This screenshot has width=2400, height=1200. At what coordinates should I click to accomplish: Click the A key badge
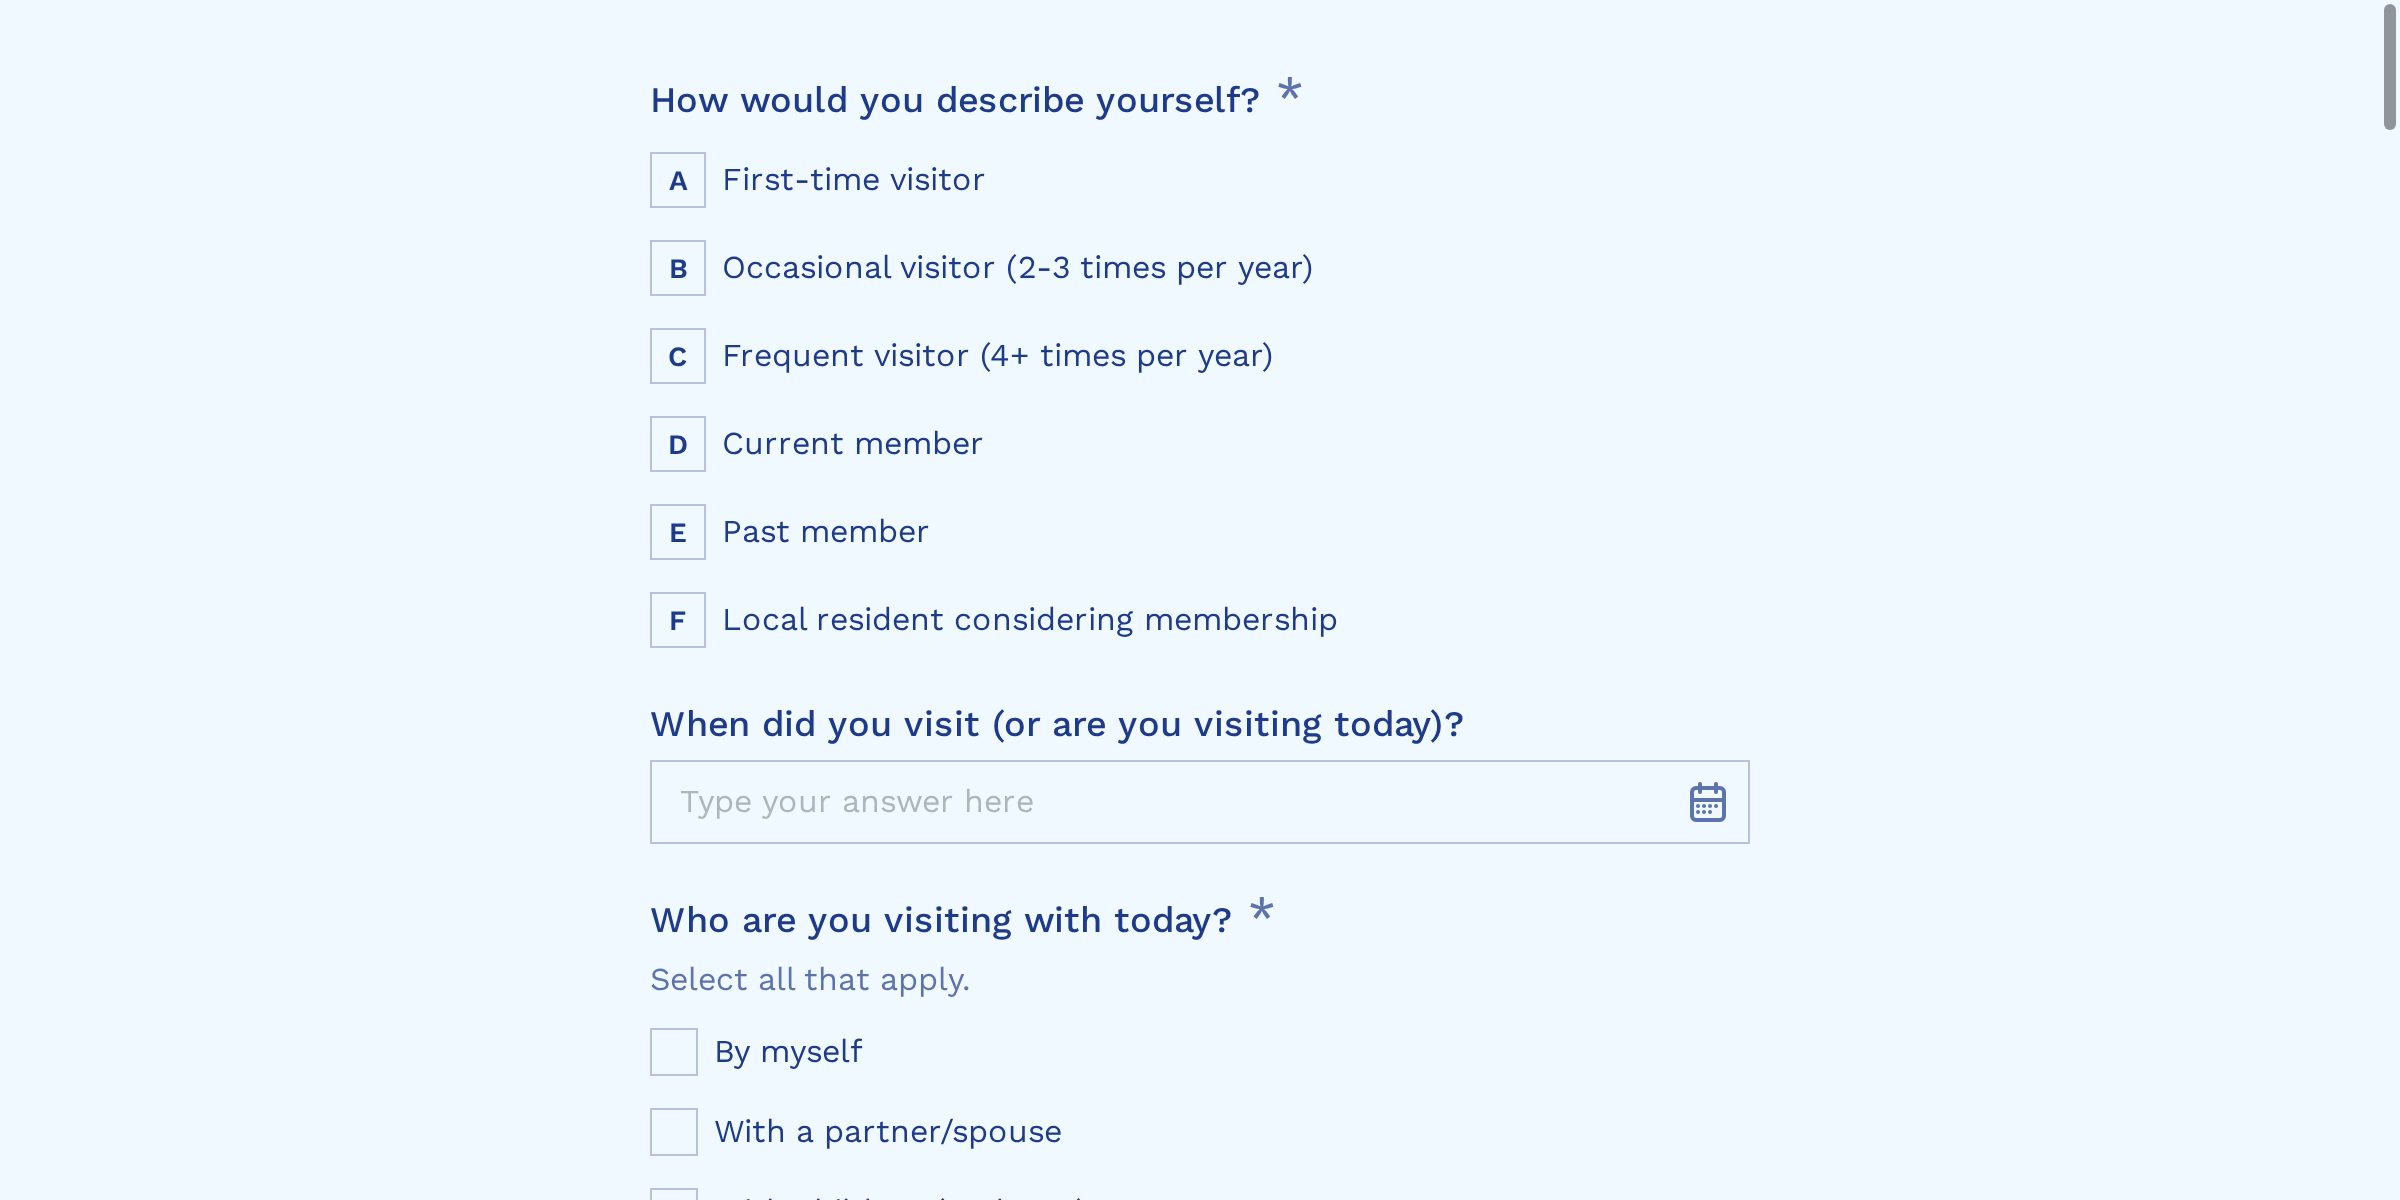point(677,180)
